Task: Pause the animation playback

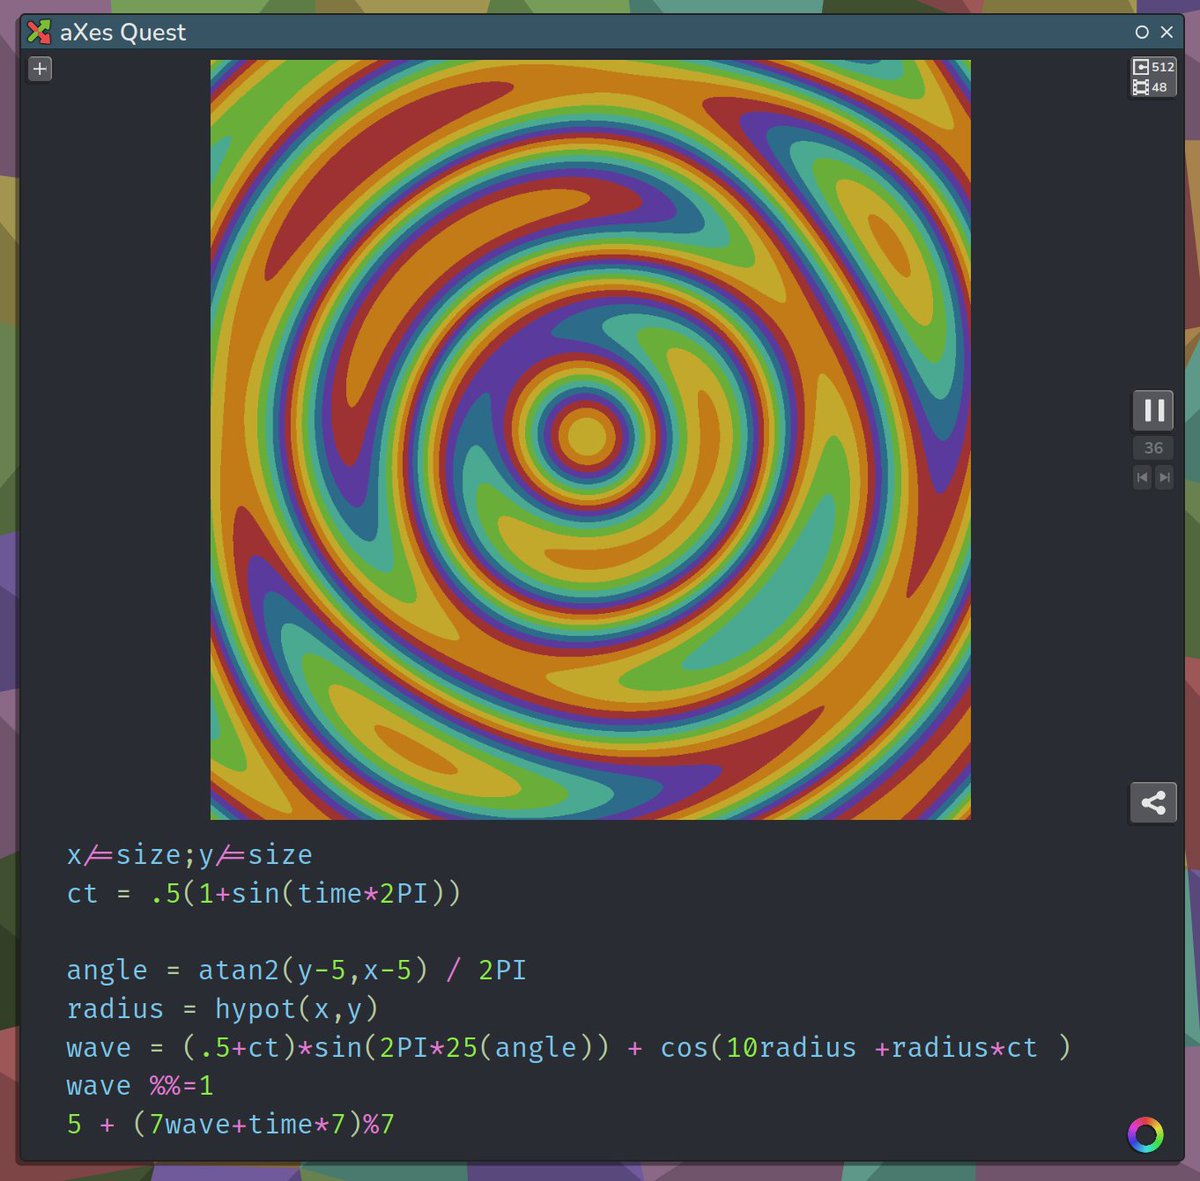Action: coord(1153,410)
